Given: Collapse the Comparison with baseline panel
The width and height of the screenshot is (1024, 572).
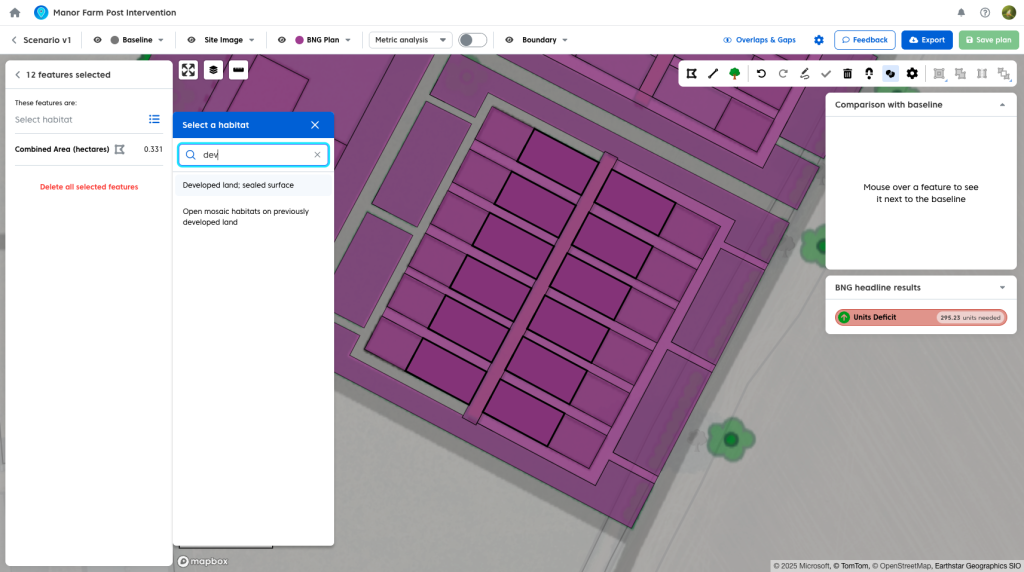Looking at the screenshot, I should point(1002,104).
